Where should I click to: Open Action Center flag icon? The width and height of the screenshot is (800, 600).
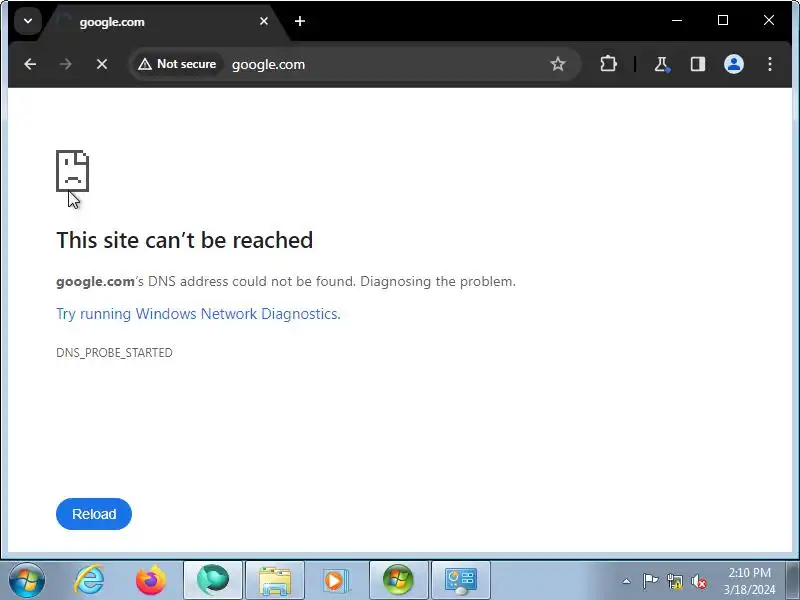650,581
